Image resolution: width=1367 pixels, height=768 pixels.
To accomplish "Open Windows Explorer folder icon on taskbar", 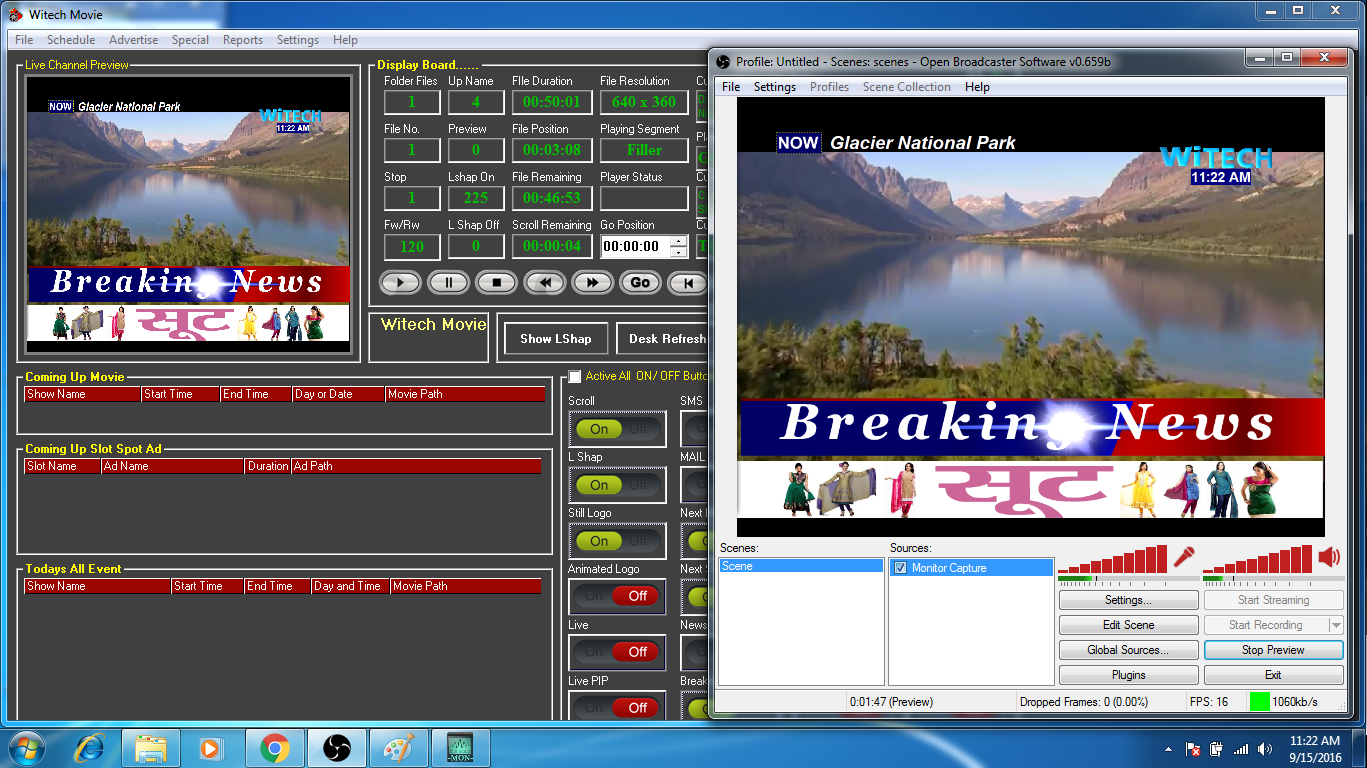I will (x=151, y=748).
